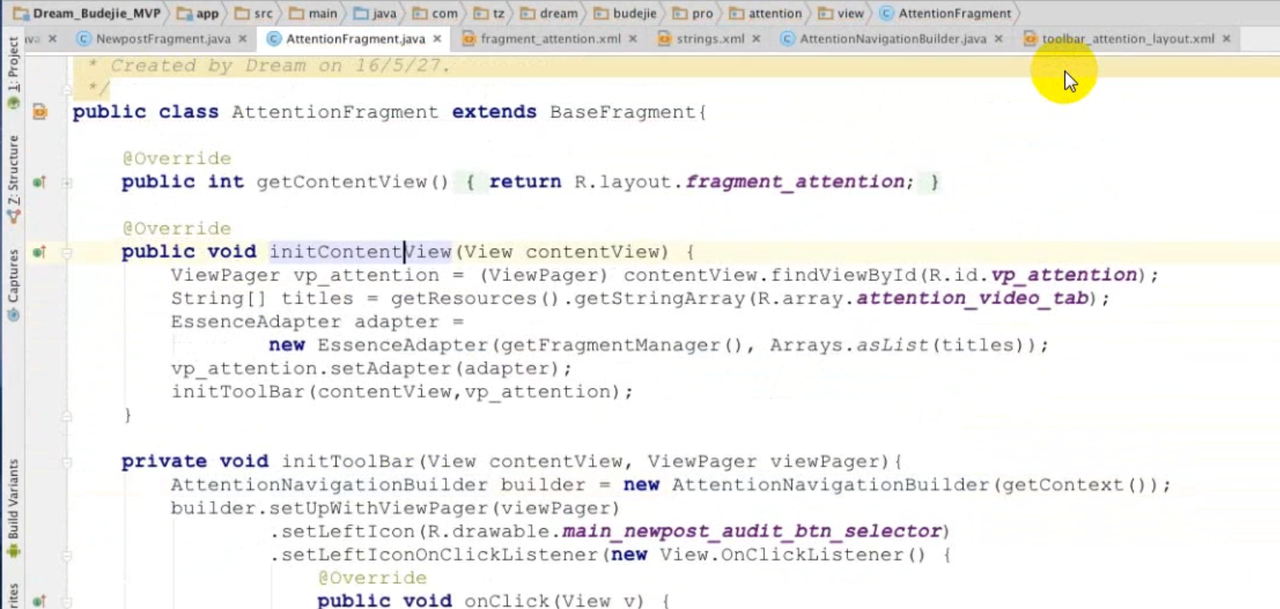Click builder.setUpWithViewPager(viewPager) text
The image size is (1280, 609).
pos(395,508)
